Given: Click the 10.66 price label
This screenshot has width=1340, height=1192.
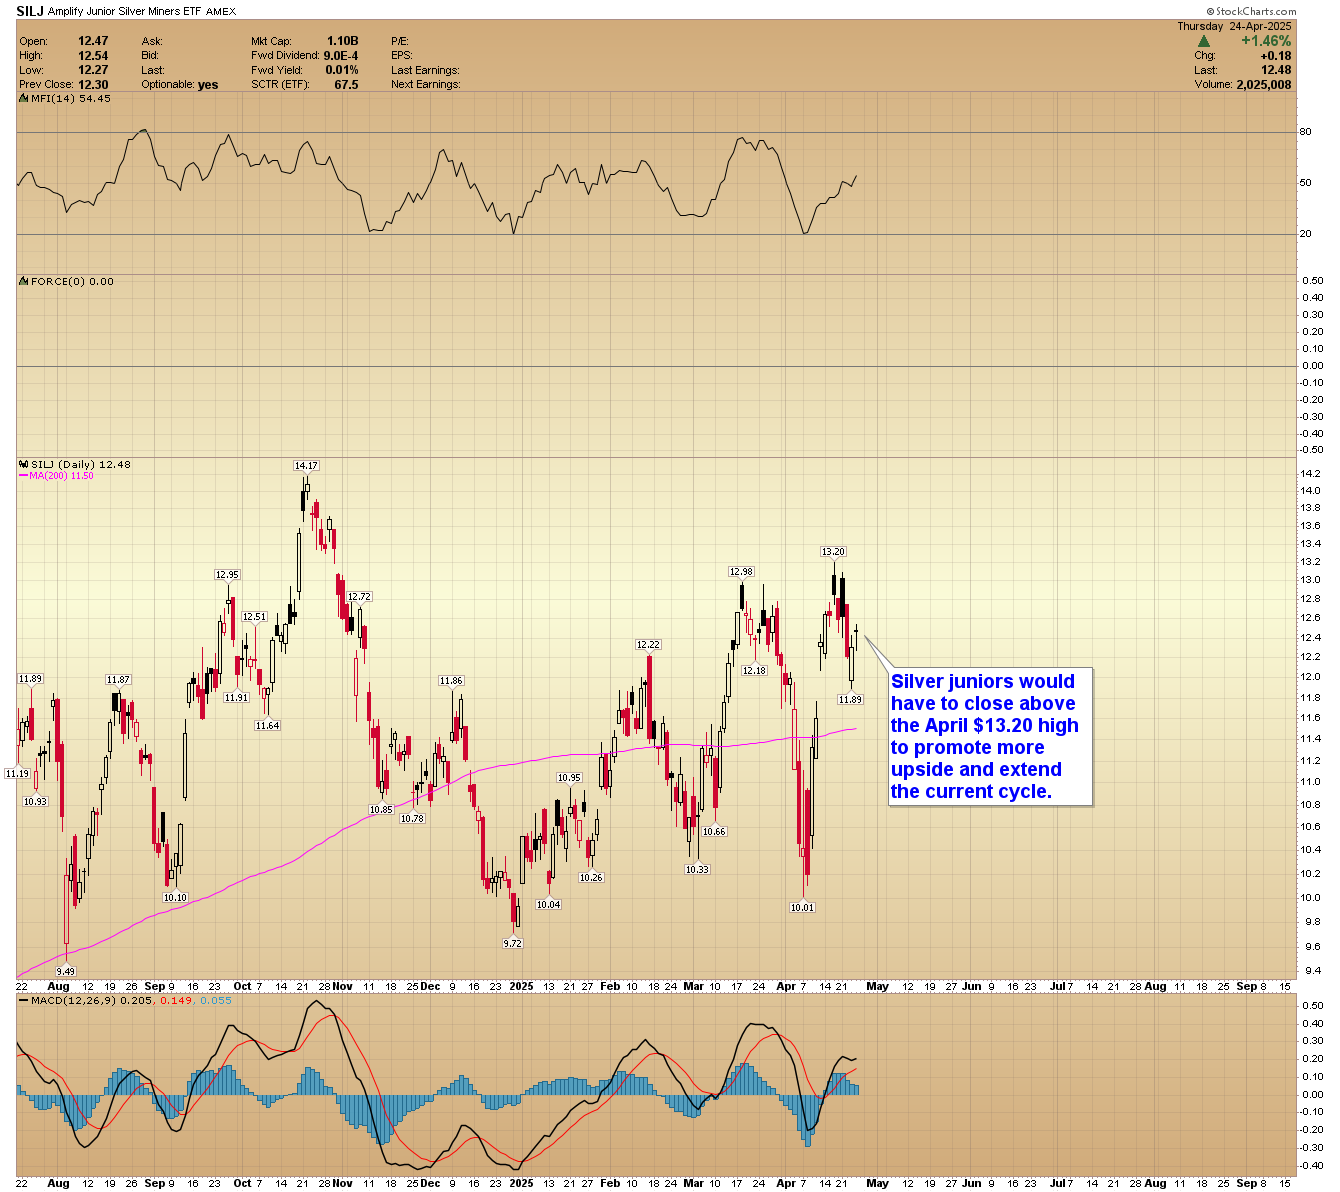Looking at the screenshot, I should [x=714, y=831].
